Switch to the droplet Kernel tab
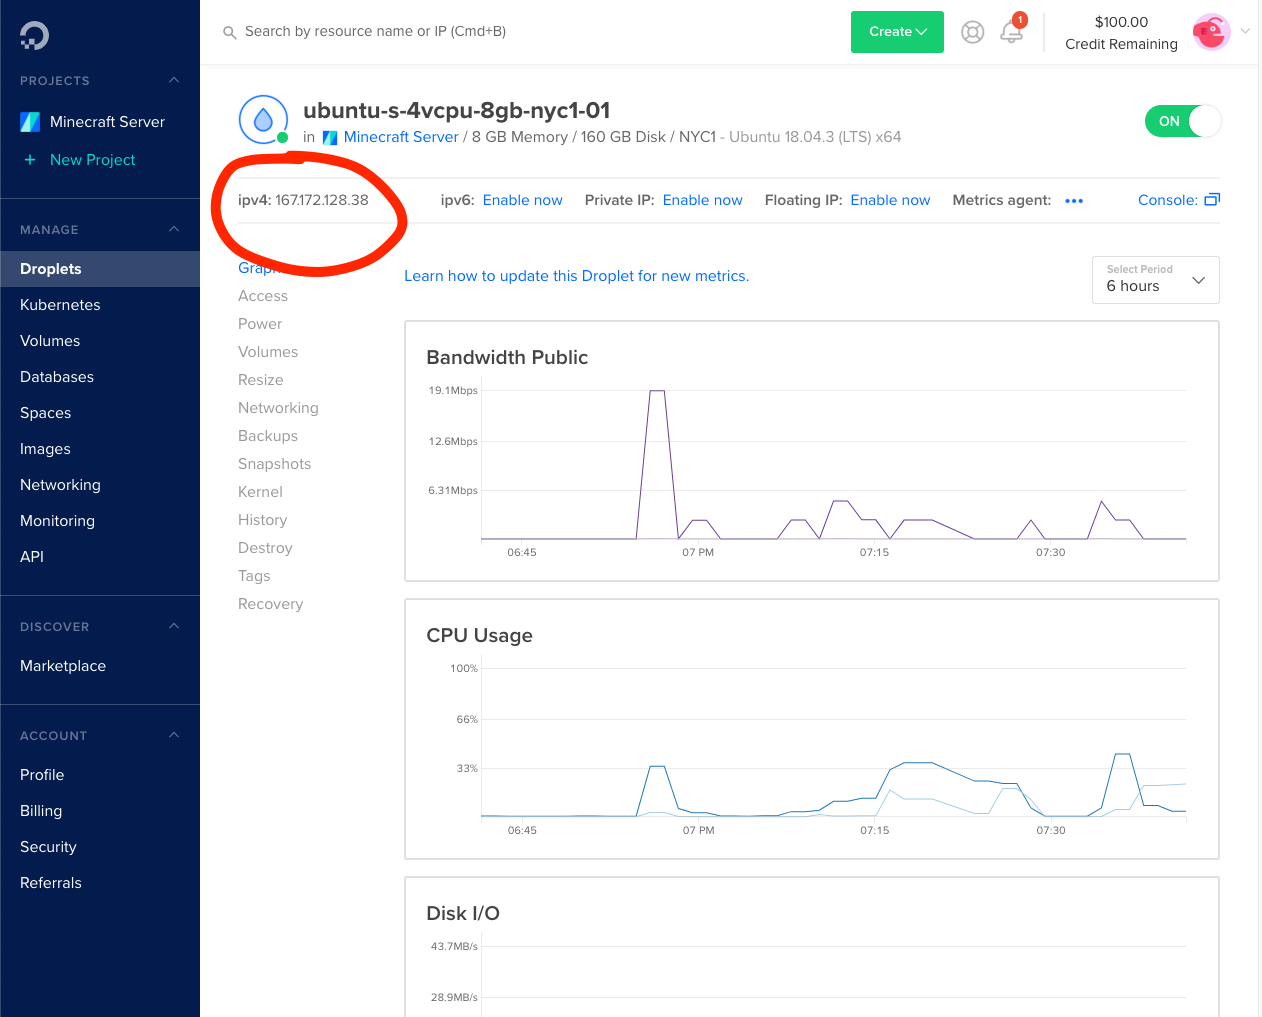The height and width of the screenshot is (1017, 1262). click(x=260, y=492)
